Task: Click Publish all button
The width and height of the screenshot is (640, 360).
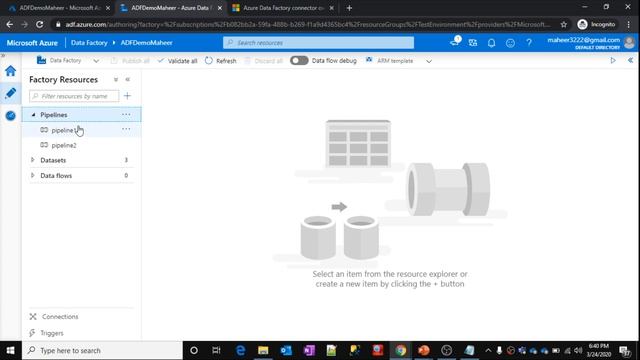Action: [130, 61]
